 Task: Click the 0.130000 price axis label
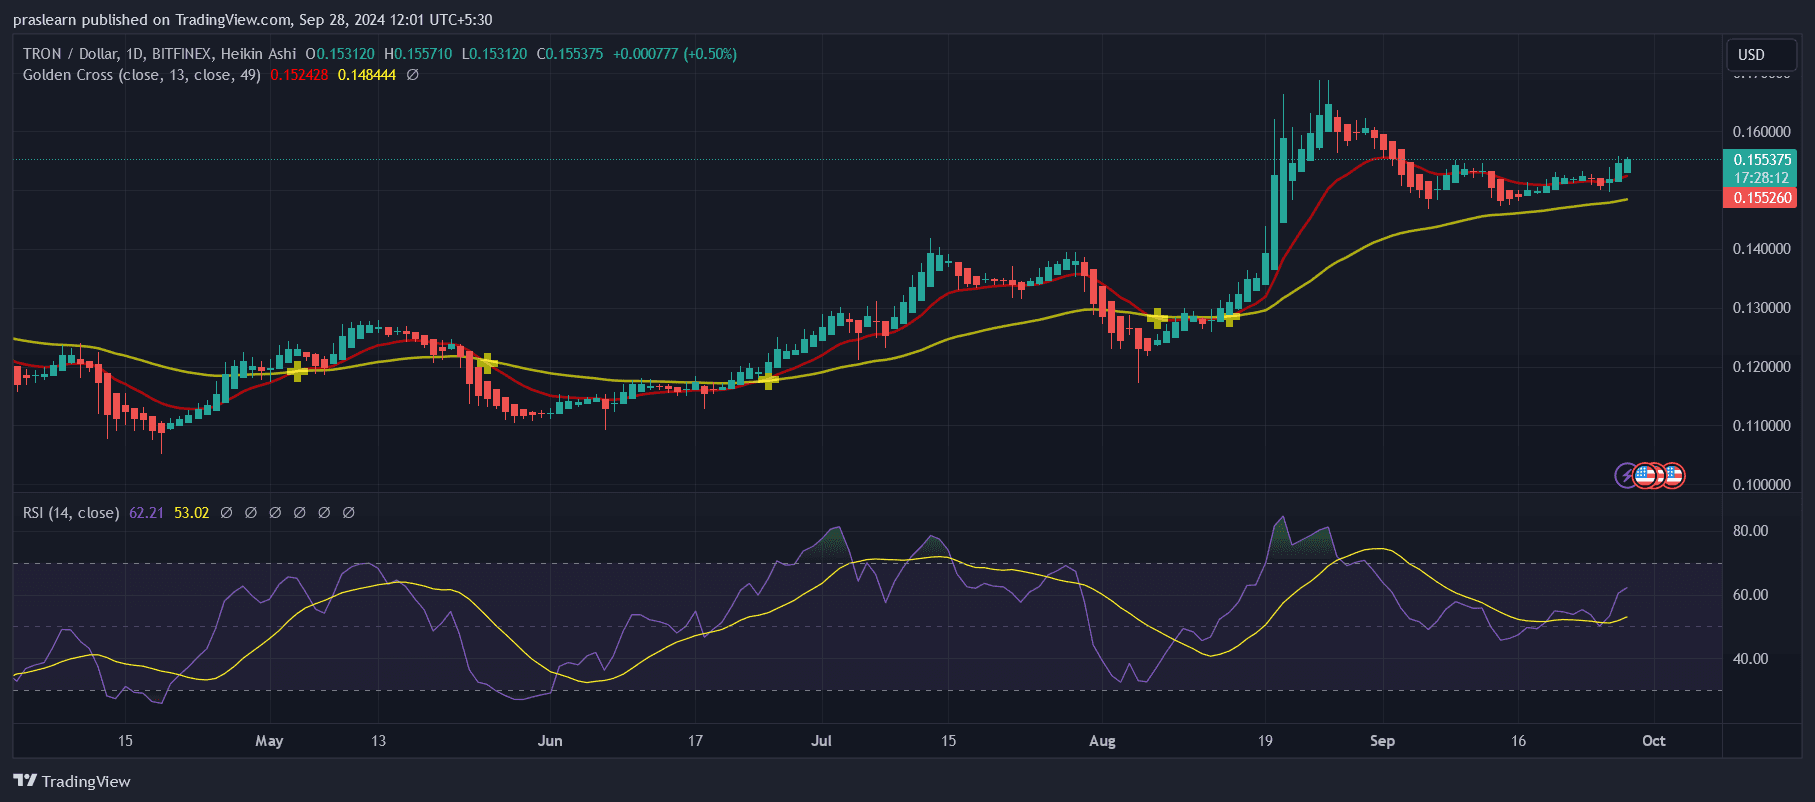click(x=1761, y=308)
